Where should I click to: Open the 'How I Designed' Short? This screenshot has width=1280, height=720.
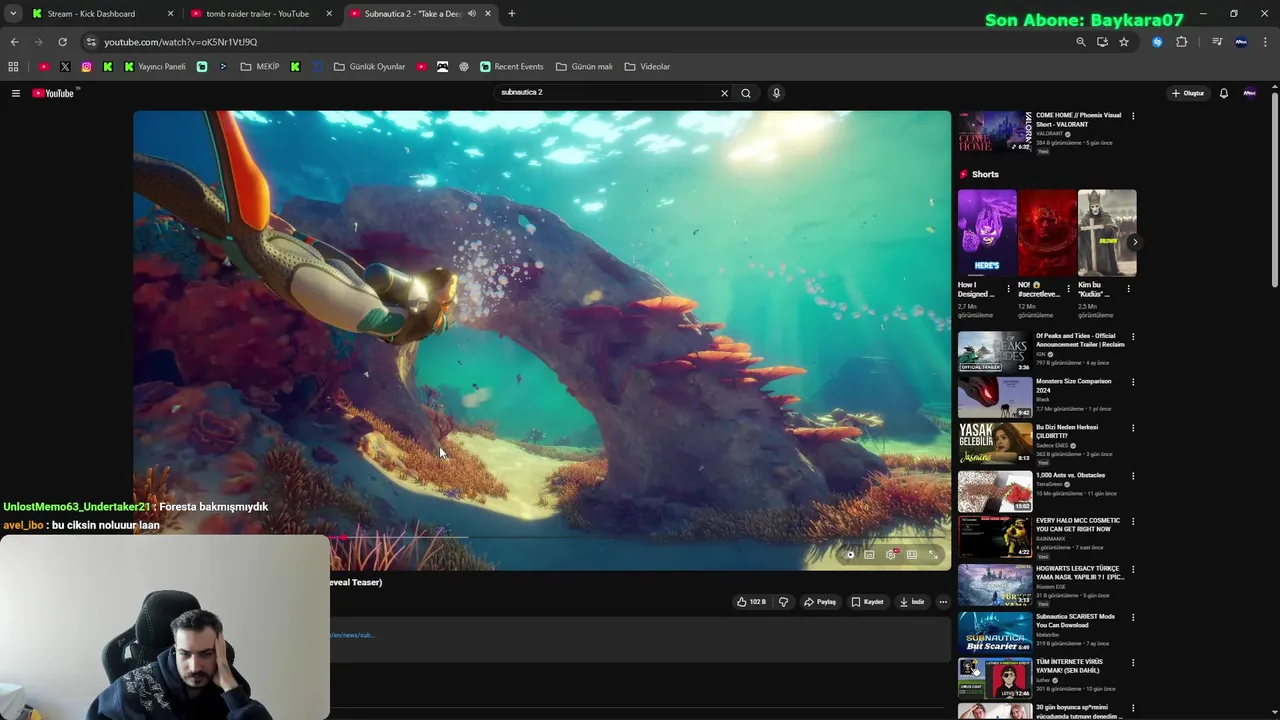[987, 233]
